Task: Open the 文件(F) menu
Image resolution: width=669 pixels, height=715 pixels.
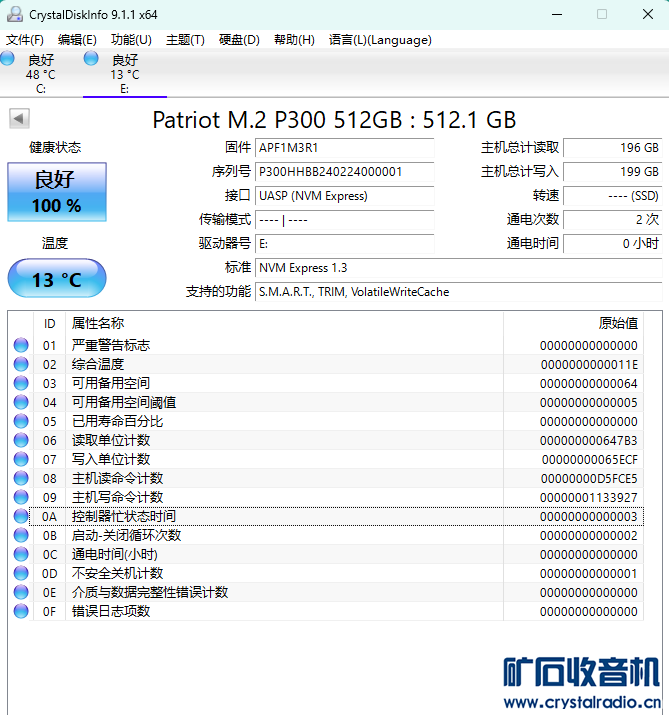Action: [x=25, y=40]
